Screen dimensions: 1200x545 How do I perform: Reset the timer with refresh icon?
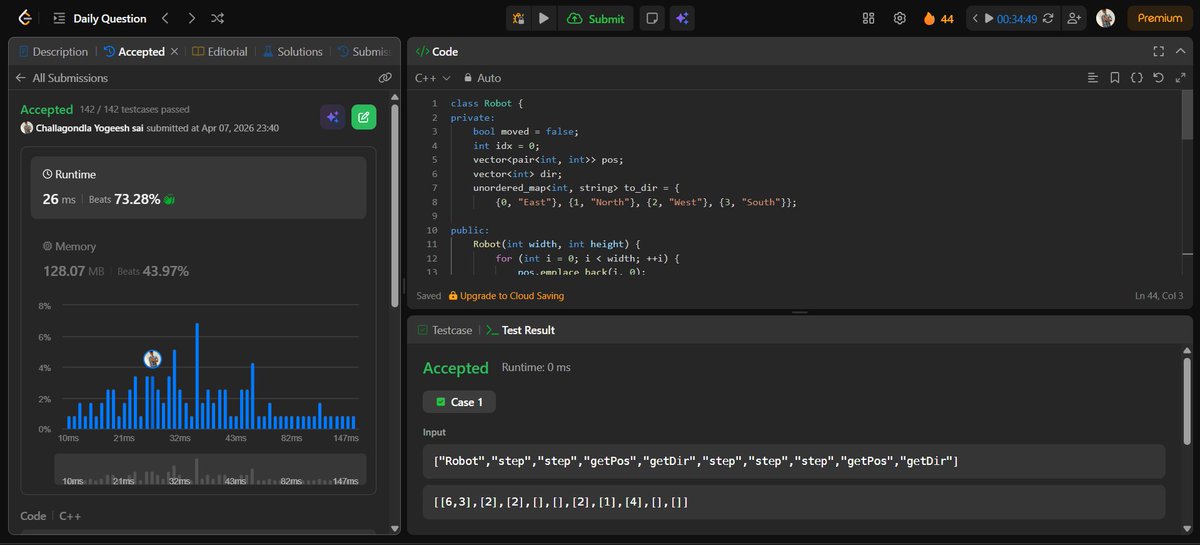click(x=1047, y=18)
